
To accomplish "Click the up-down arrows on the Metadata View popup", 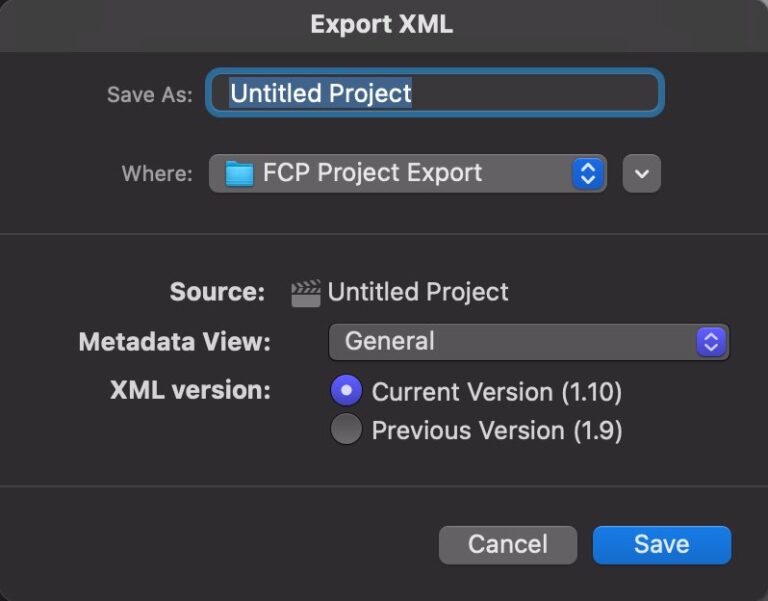I will coord(711,341).
